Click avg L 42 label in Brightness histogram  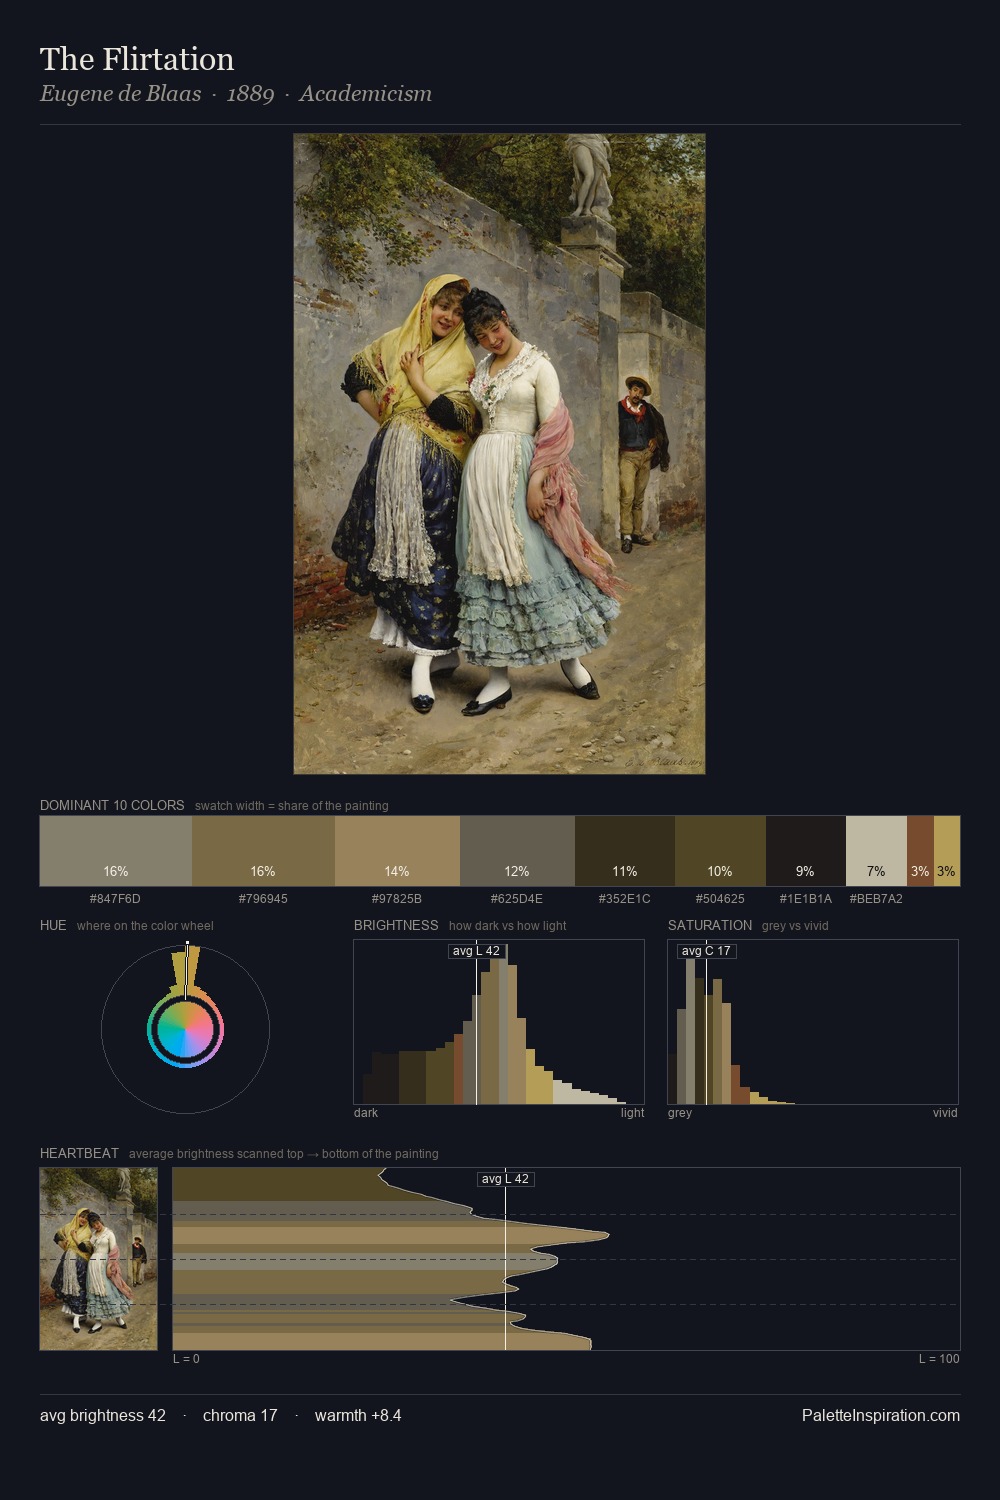(x=476, y=951)
